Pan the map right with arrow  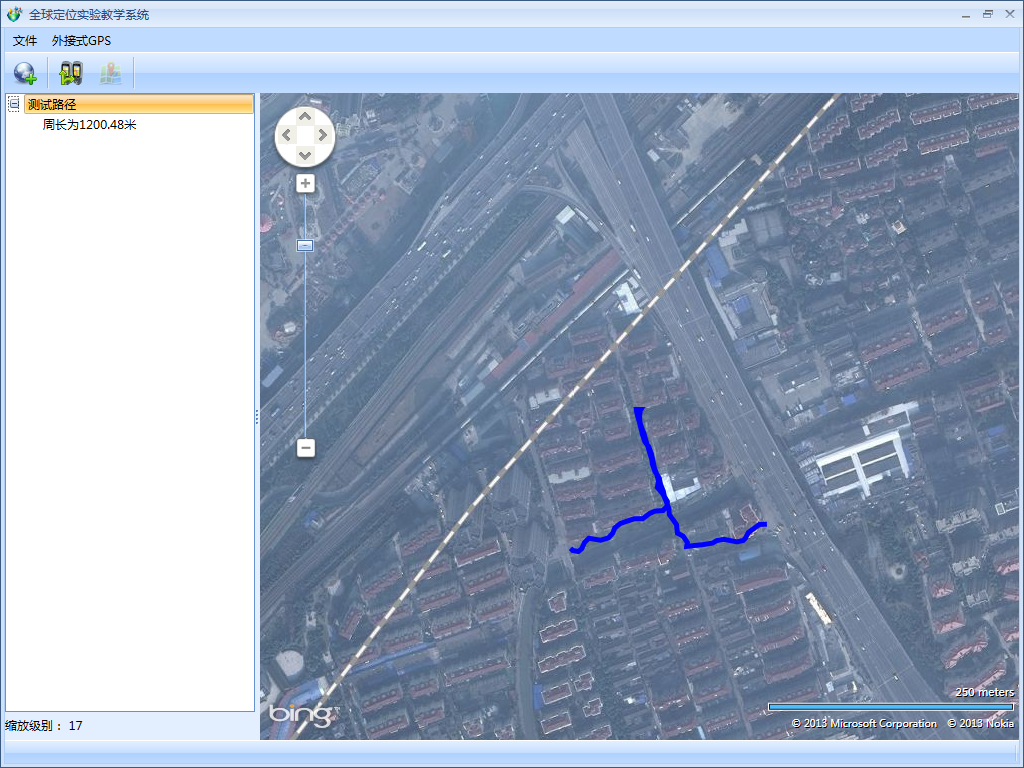point(324,135)
